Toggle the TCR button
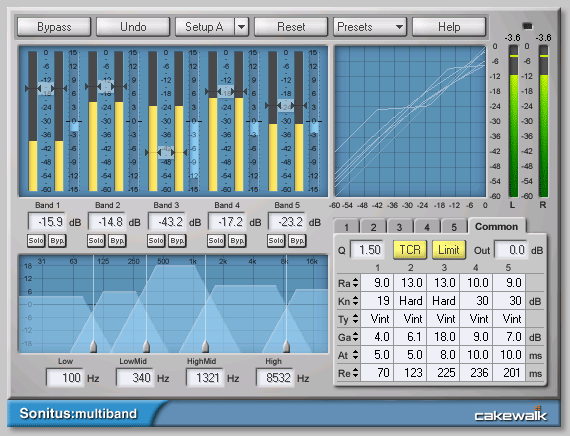This screenshot has width=570, height=436. [x=410, y=250]
